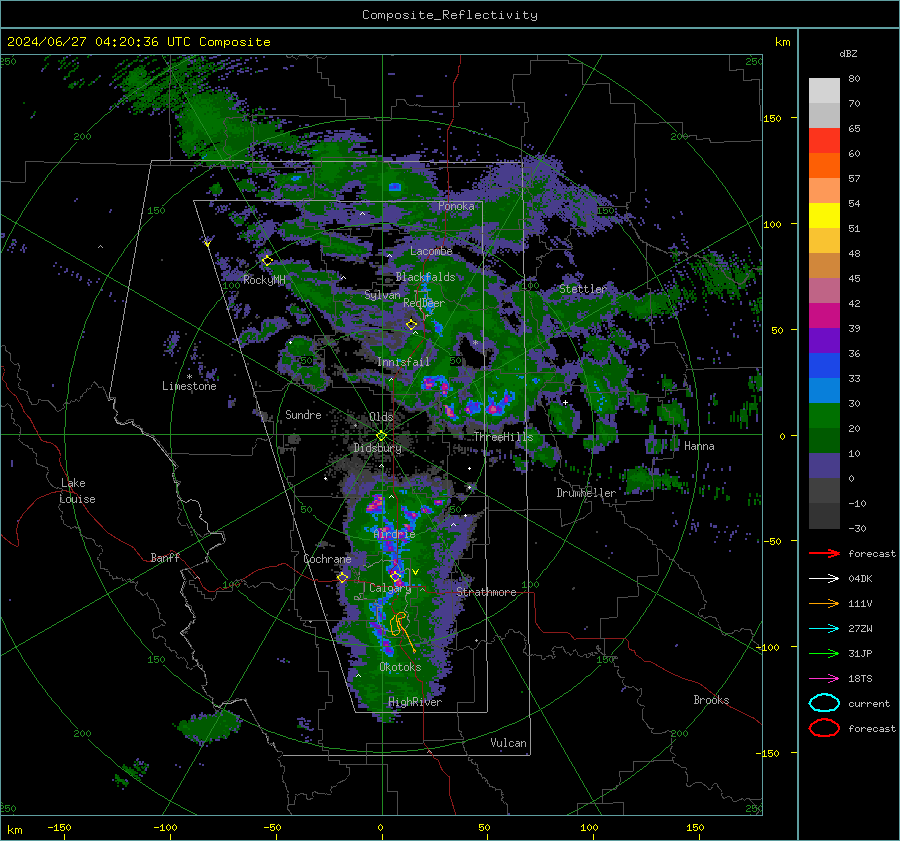This screenshot has width=900, height=841.
Task: Click the Hanna town label
Action: coord(699,445)
